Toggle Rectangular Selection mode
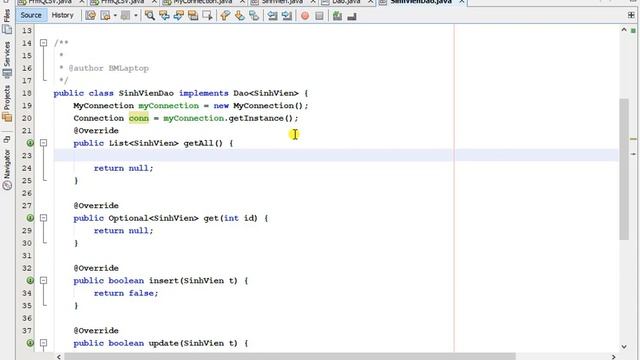Viewport: 640px width, 360px height. point(207,16)
